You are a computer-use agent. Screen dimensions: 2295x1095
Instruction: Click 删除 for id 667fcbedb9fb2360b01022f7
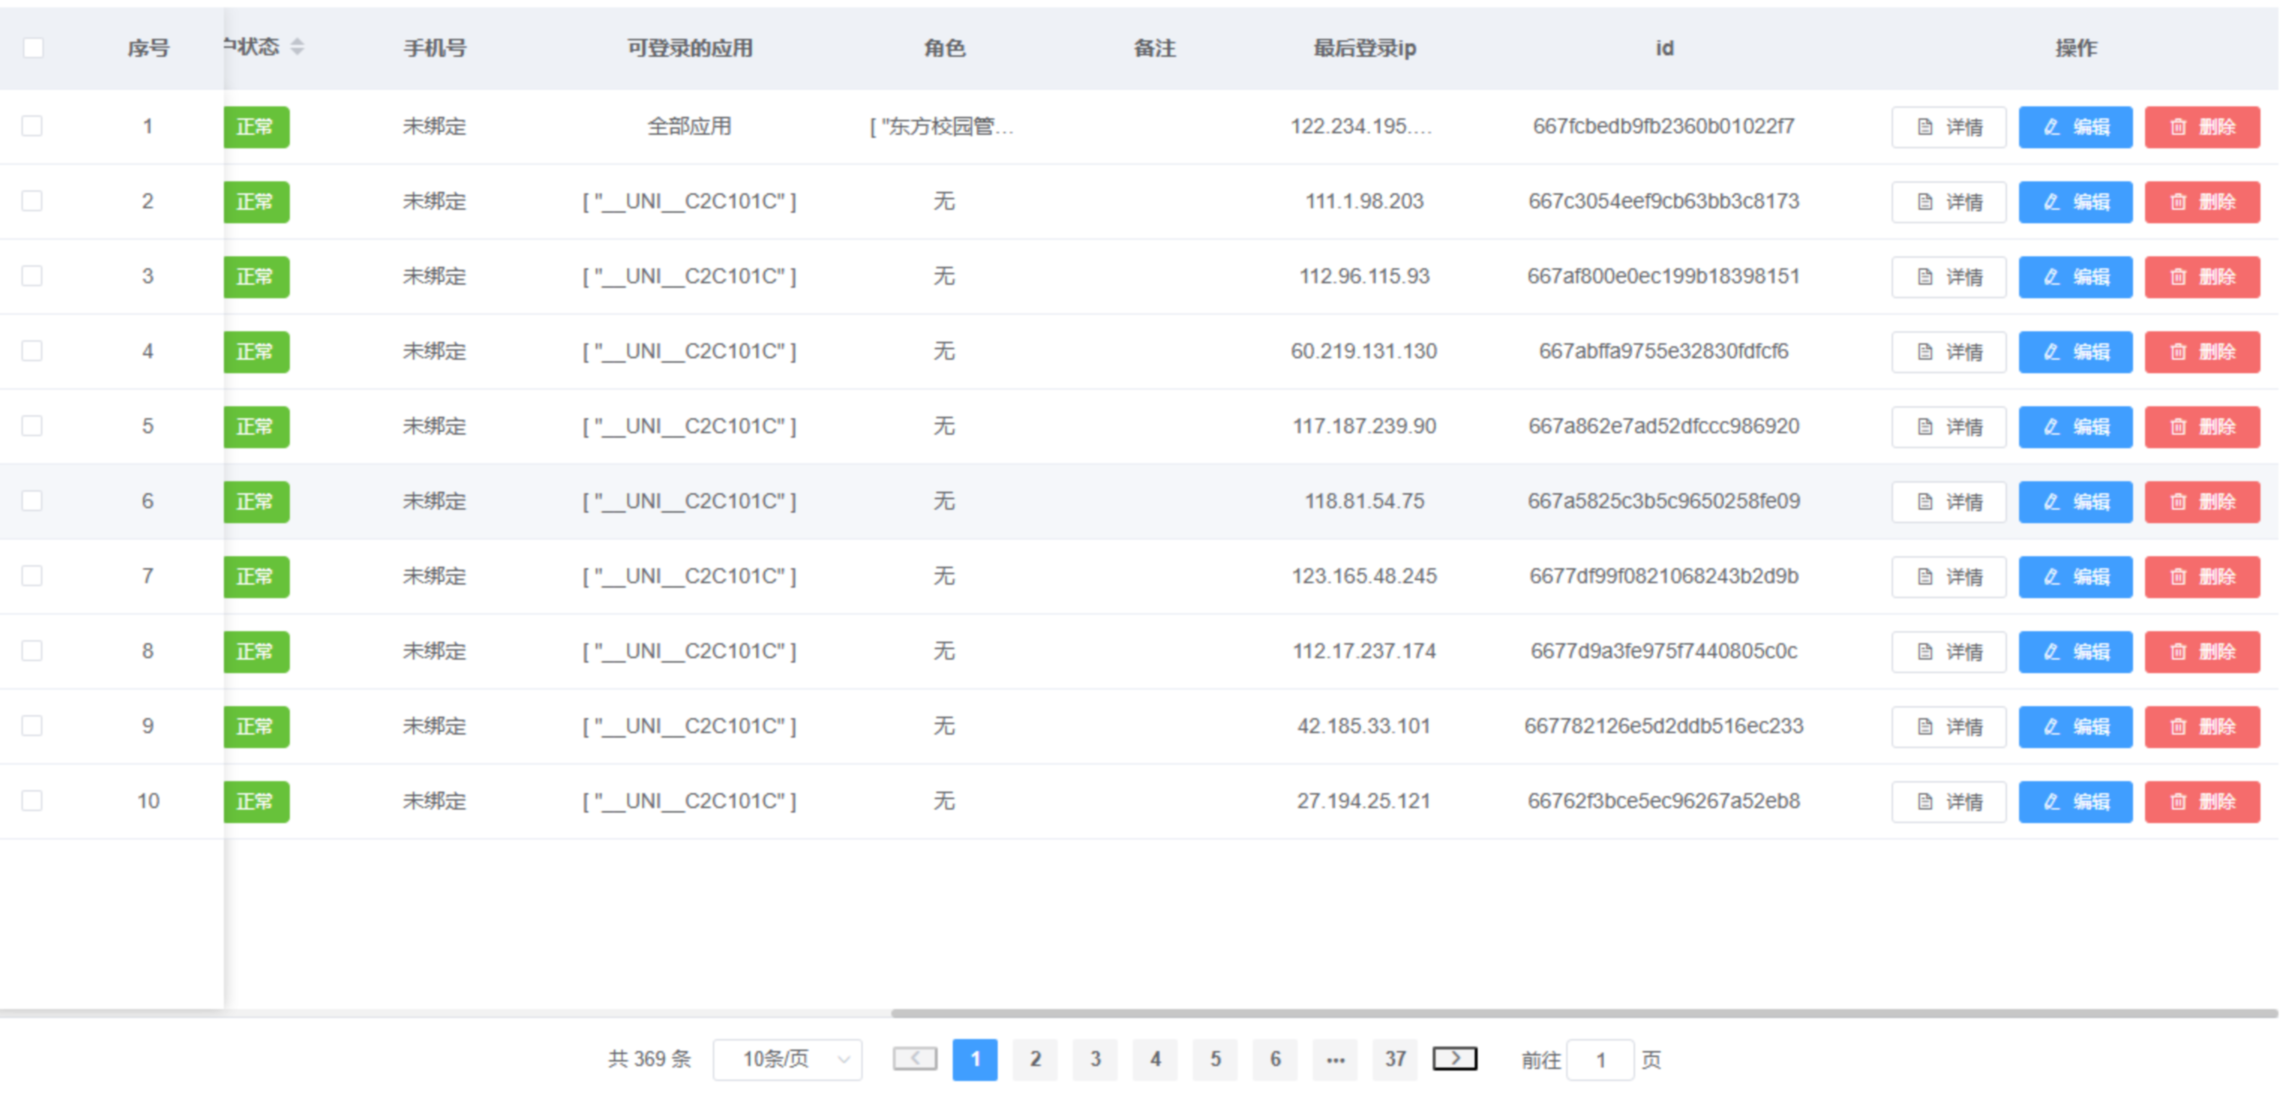point(2202,127)
